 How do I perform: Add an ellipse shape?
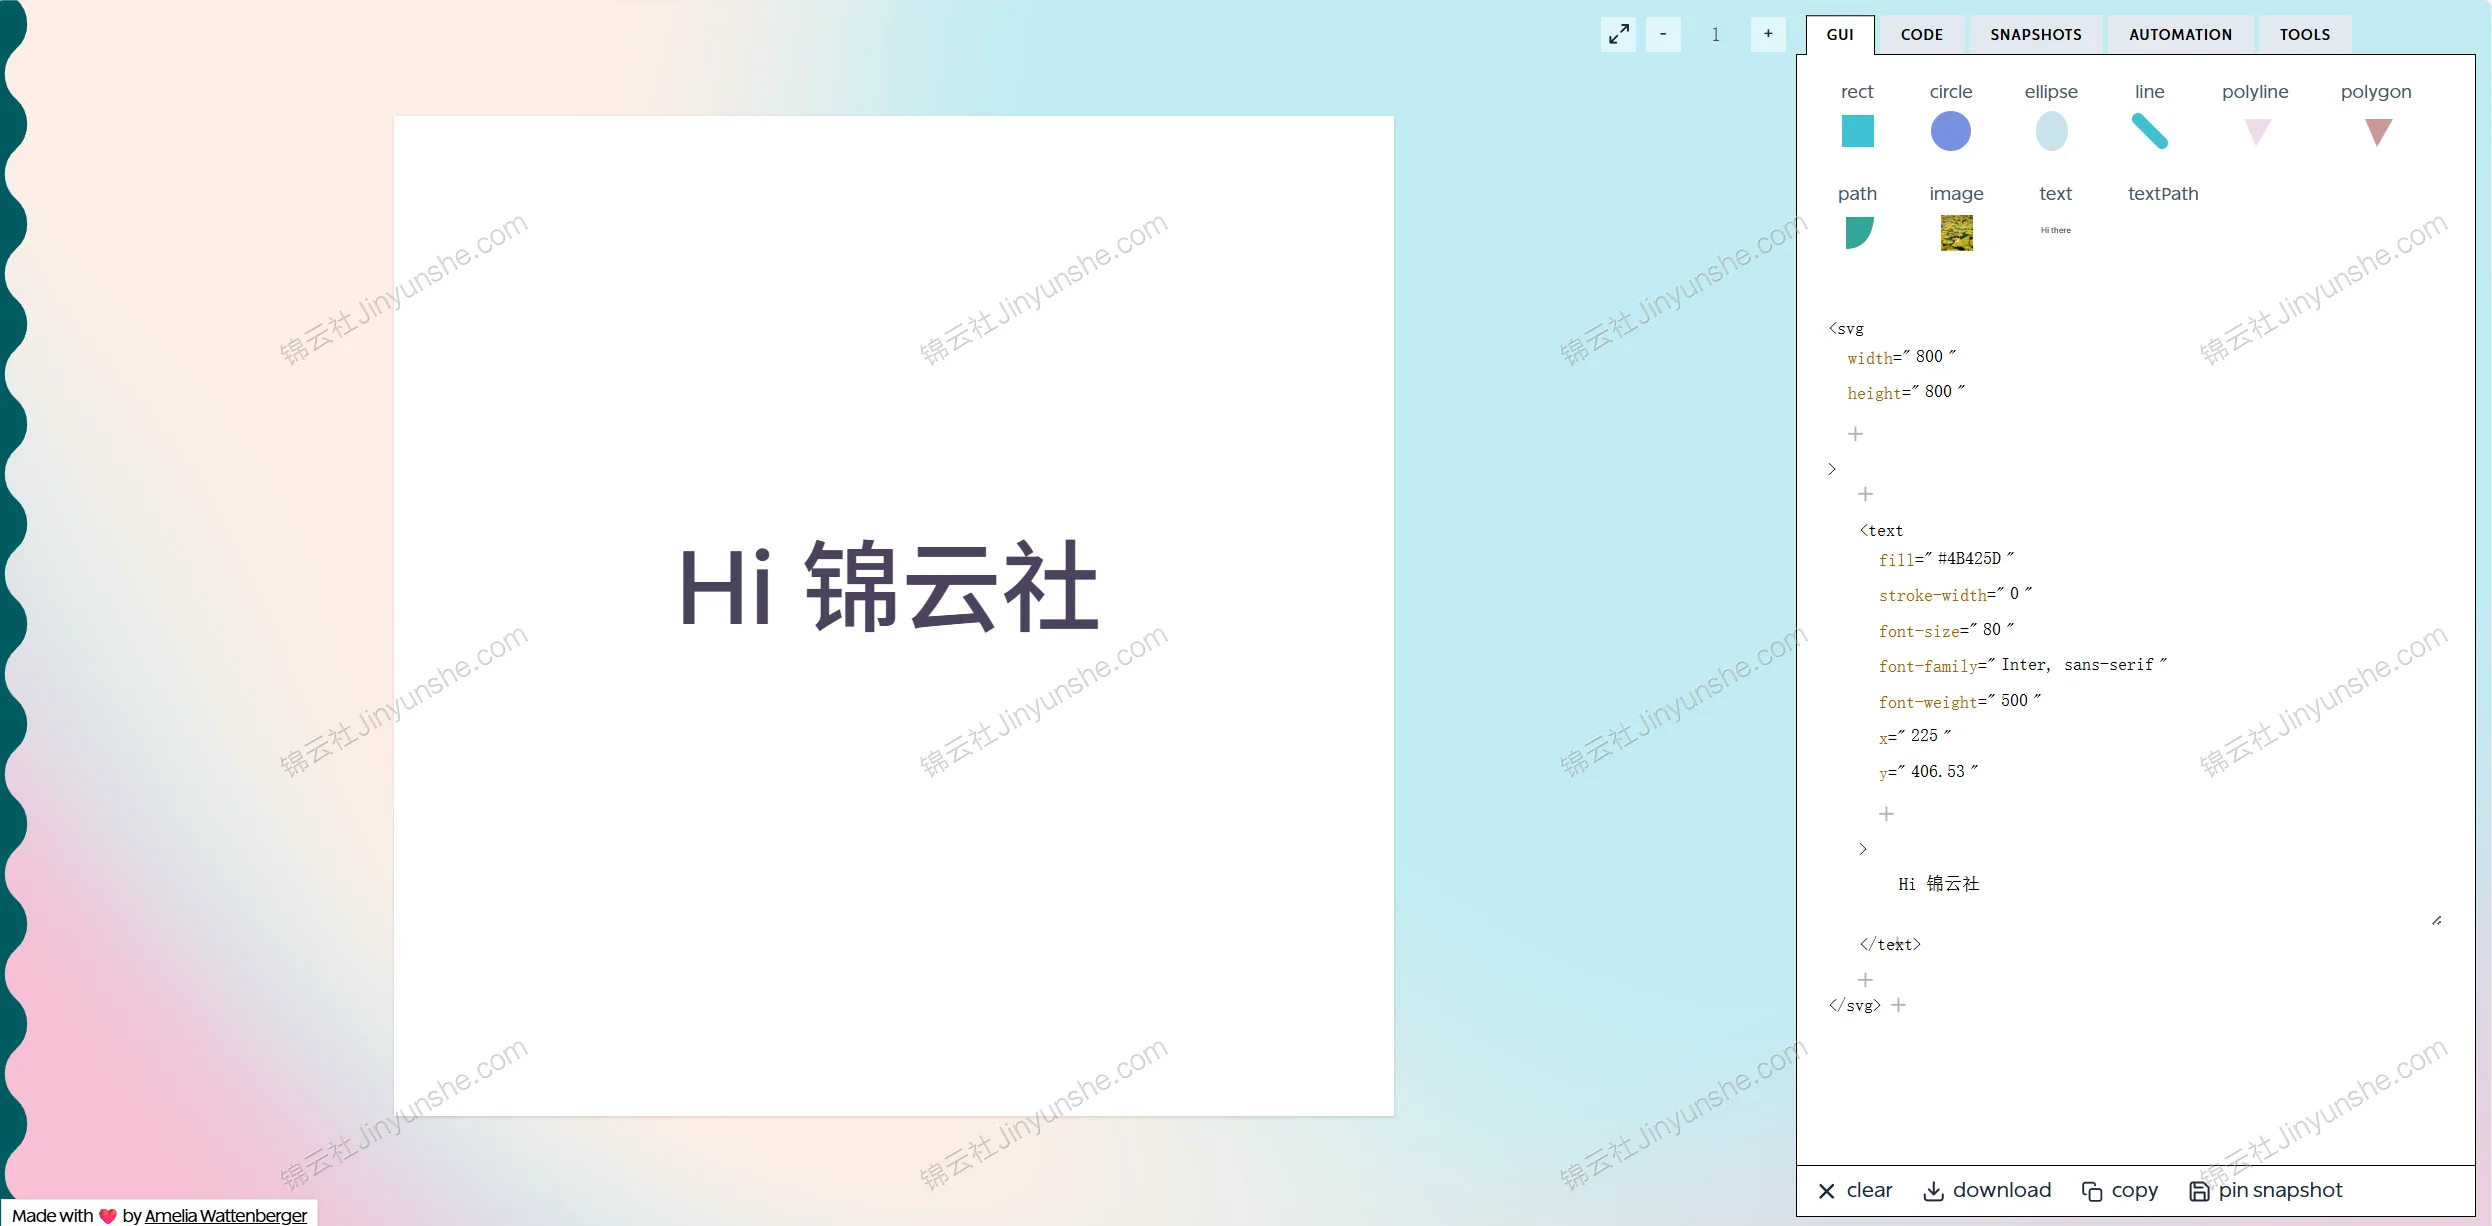tap(2051, 117)
